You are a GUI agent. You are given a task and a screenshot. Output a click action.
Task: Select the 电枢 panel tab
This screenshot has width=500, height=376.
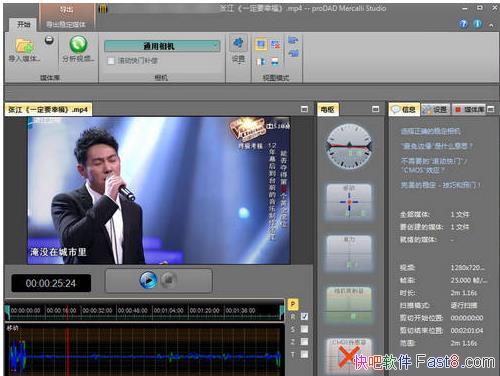tap(328, 109)
